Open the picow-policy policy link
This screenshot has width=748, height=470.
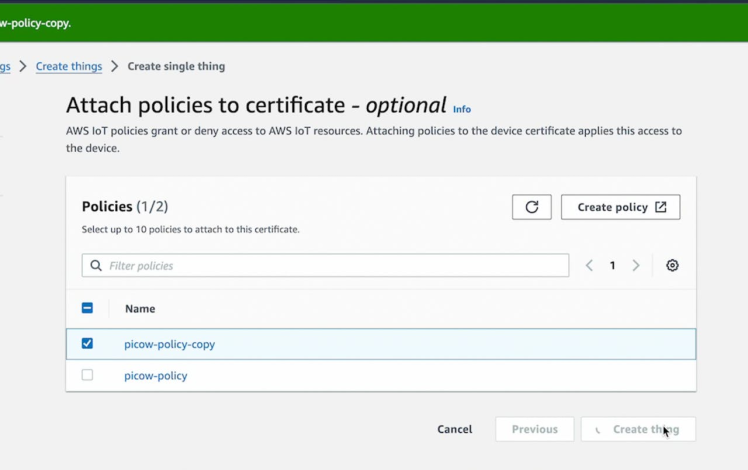click(x=155, y=376)
